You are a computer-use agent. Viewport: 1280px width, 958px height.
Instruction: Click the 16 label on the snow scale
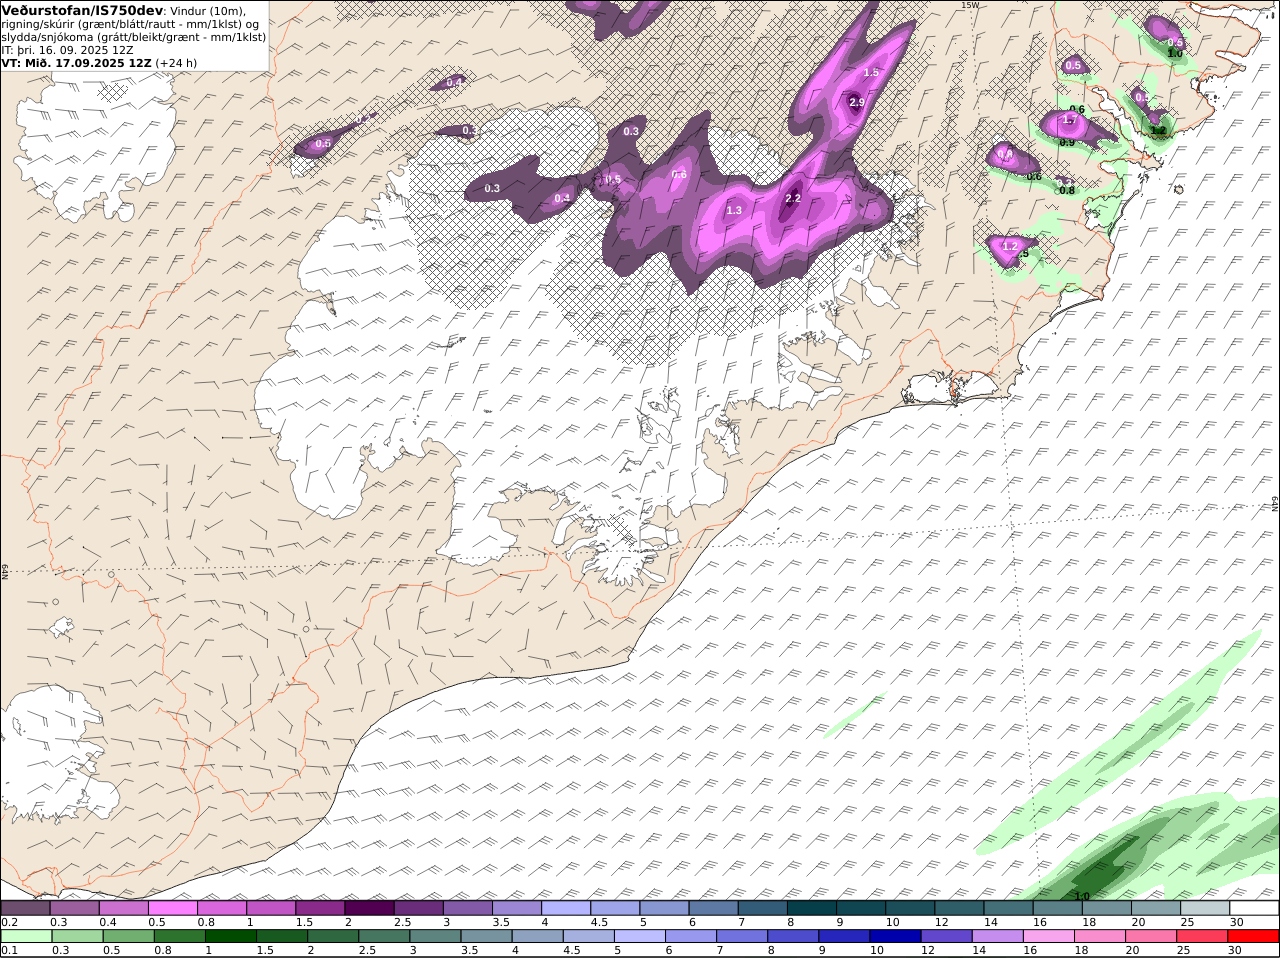pyautogui.click(x=1039, y=922)
